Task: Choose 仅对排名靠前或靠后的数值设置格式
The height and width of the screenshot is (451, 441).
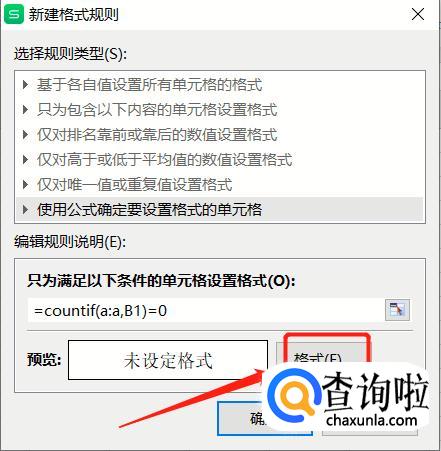Action: point(219,135)
